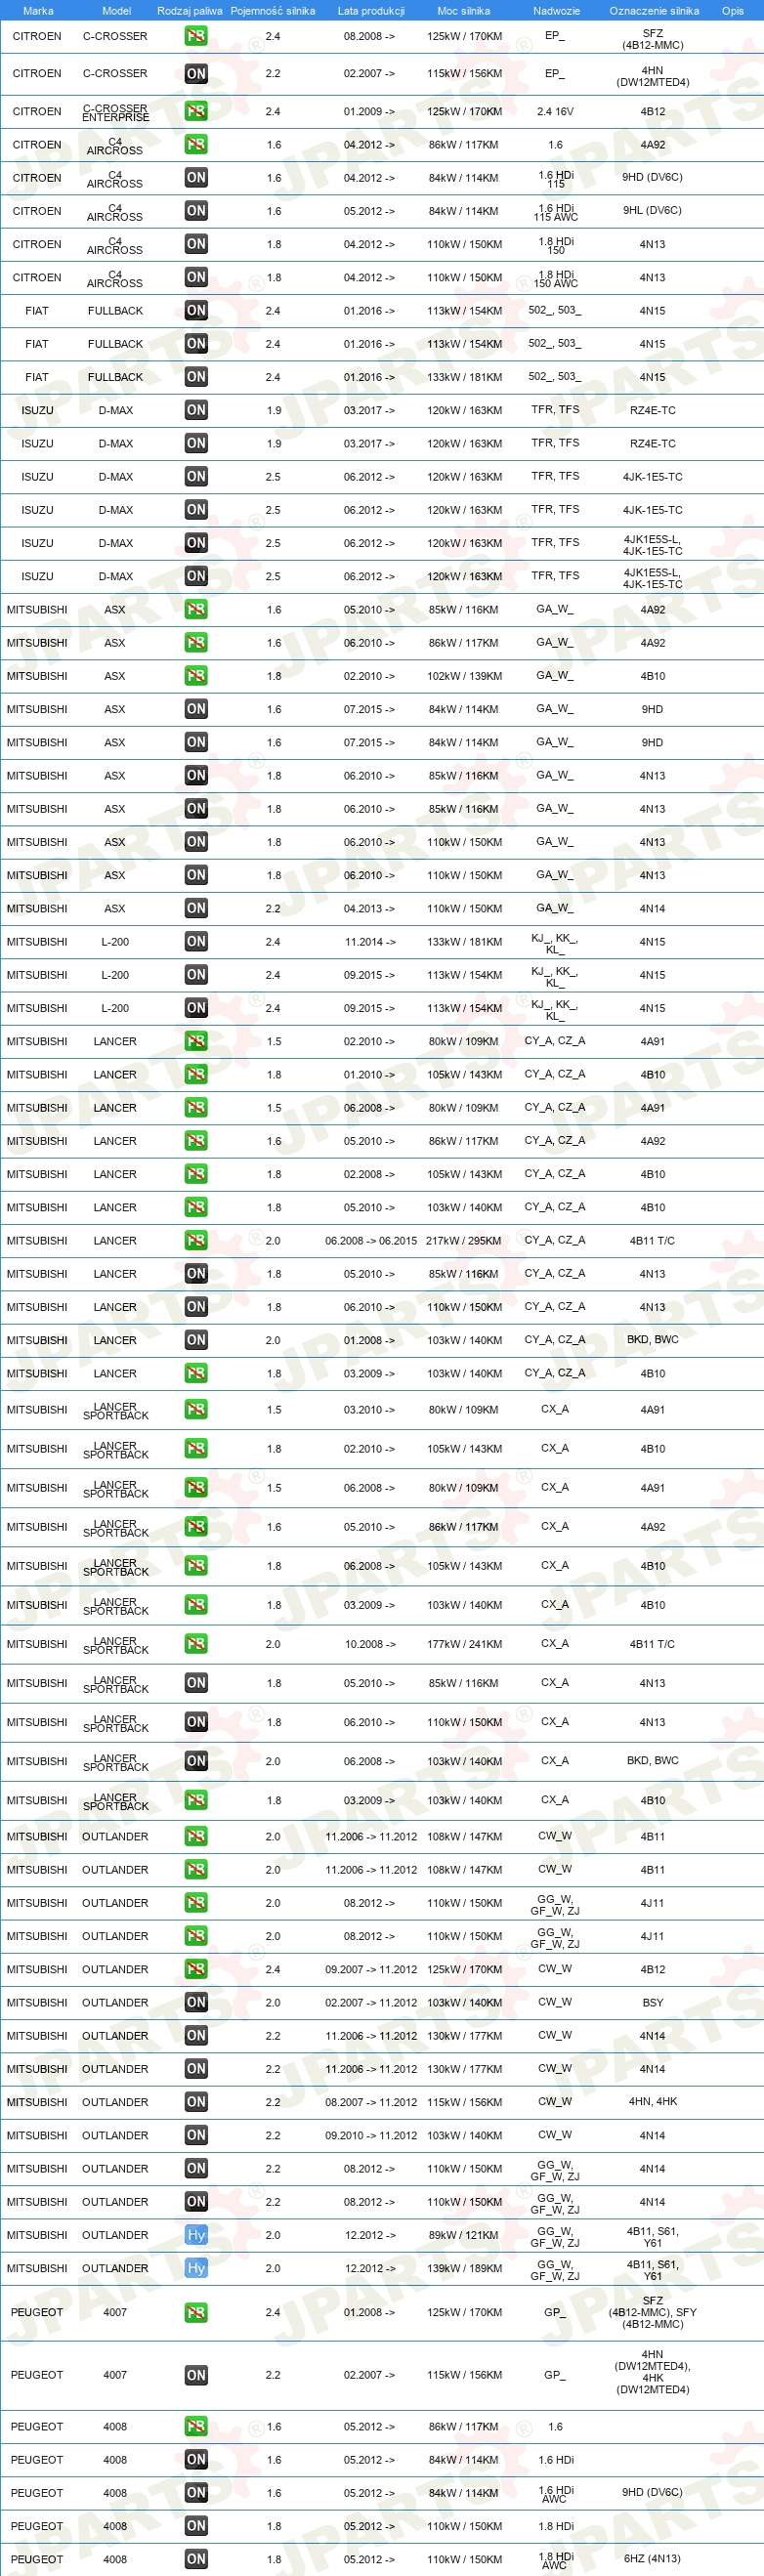This screenshot has height=2576, width=764.
Task: Click diesel icon in Fiat Fullback 133kW row
Action: pos(196,377)
